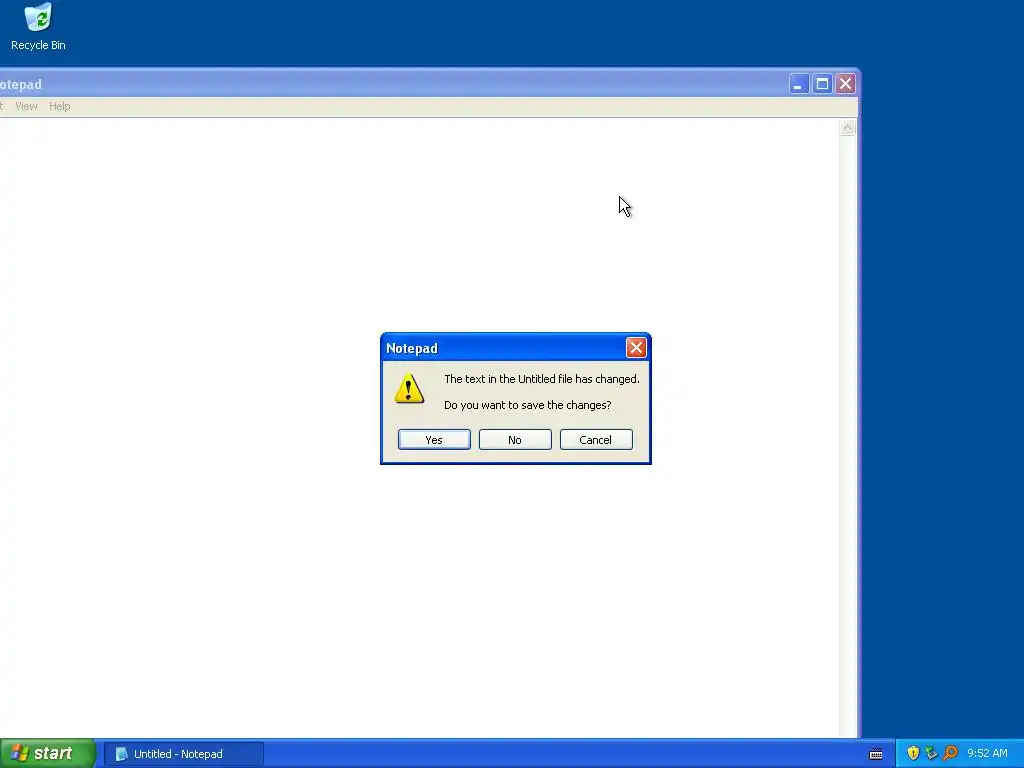Click the on-screen keyboard tray icon
Screen dimensions: 1024x768
[x=876, y=754]
